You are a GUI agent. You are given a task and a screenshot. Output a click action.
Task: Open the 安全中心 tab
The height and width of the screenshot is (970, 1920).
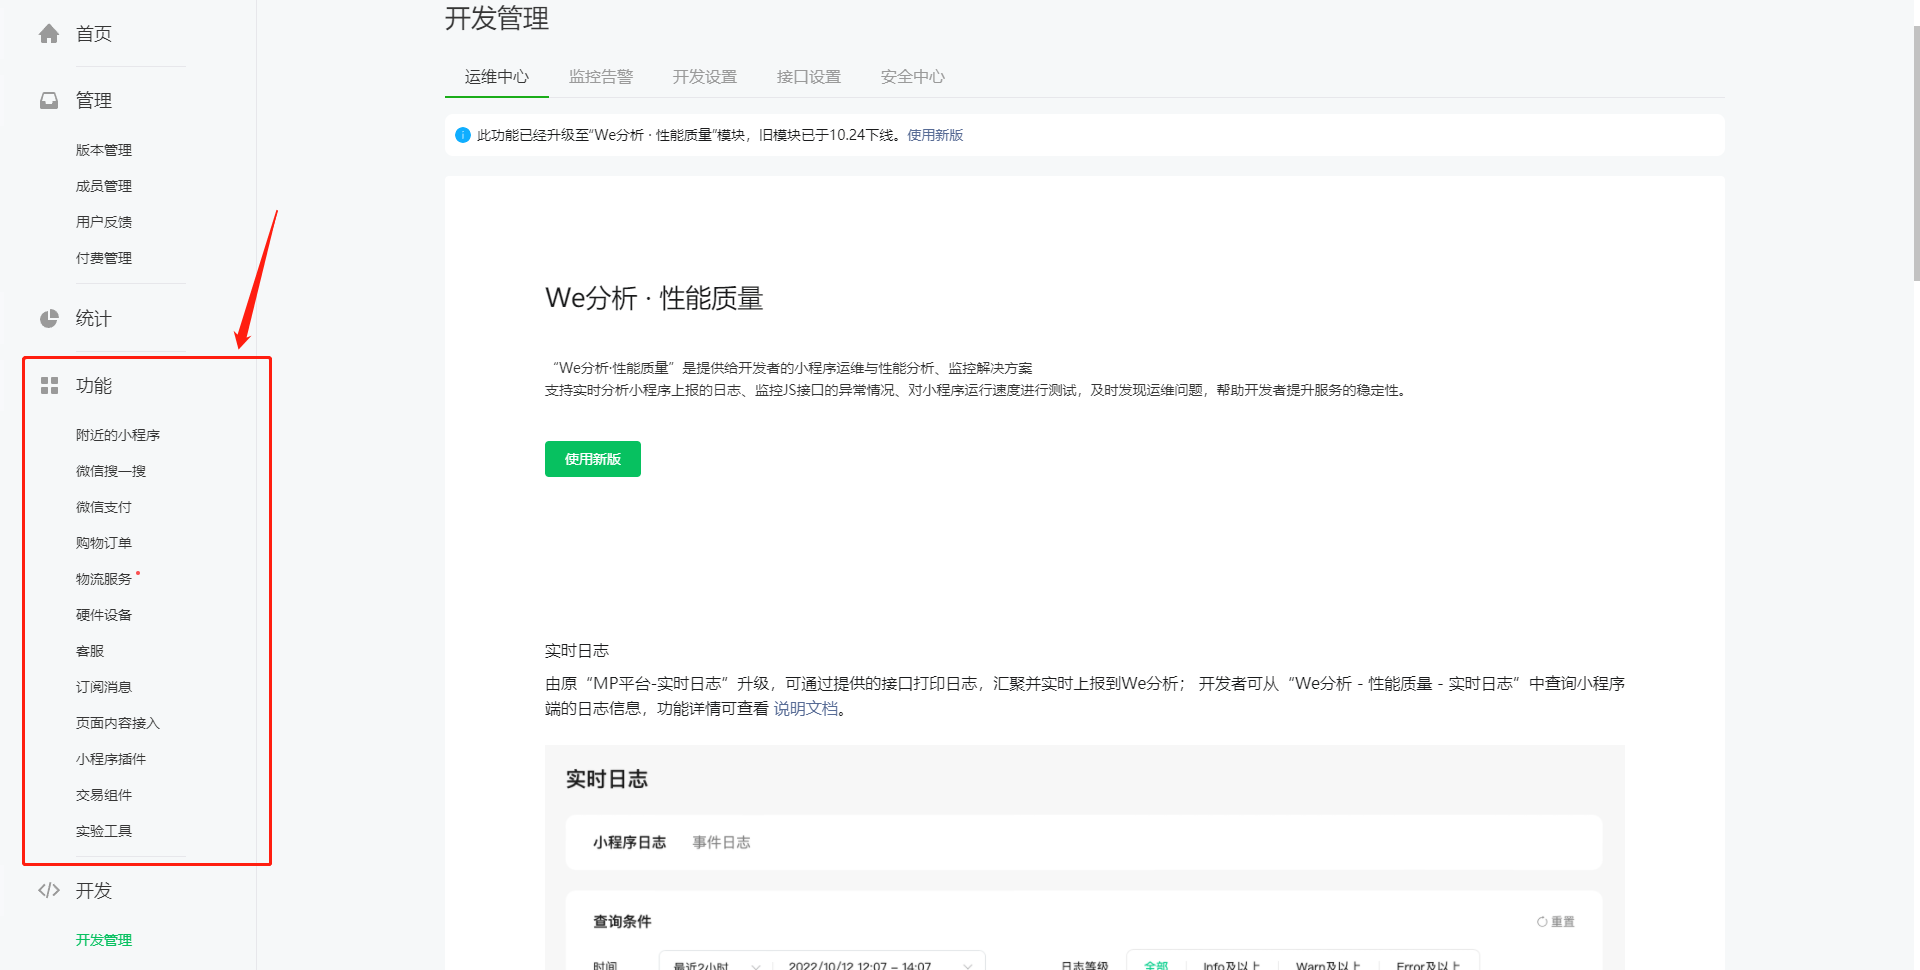point(913,77)
